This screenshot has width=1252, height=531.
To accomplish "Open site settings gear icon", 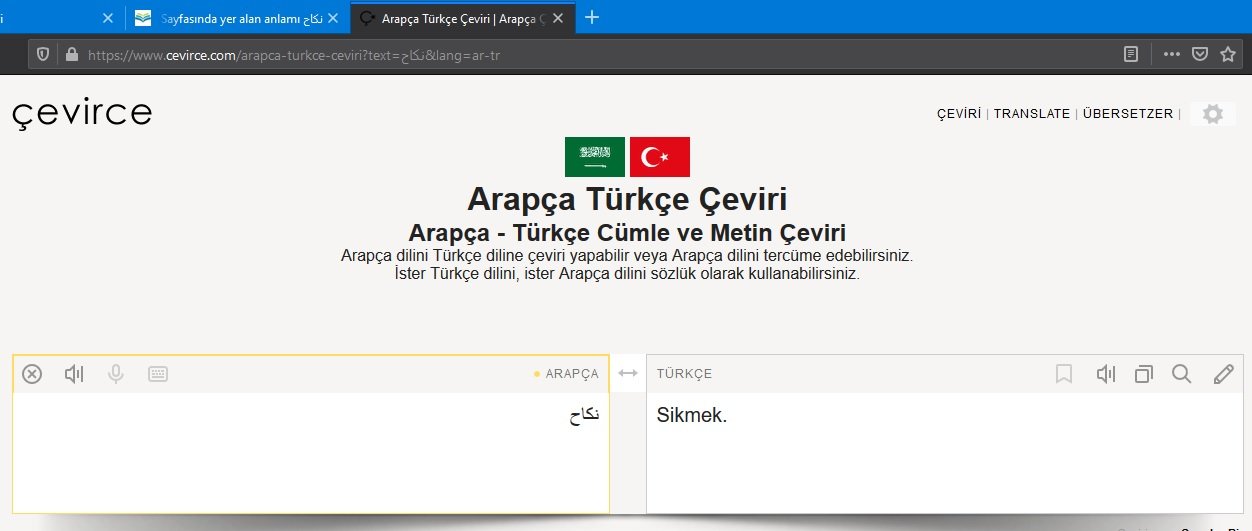I will pyautogui.click(x=1213, y=114).
